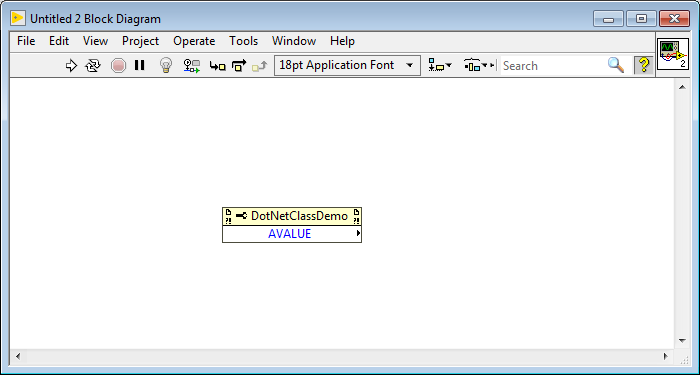Click the reference output terminal icon on DotNetClassDemo
The width and height of the screenshot is (700, 375).
coord(356,216)
